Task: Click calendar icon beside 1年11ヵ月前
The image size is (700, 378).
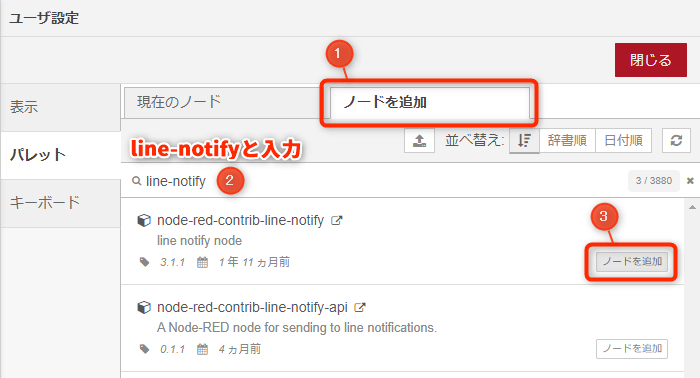Action: coord(202,262)
